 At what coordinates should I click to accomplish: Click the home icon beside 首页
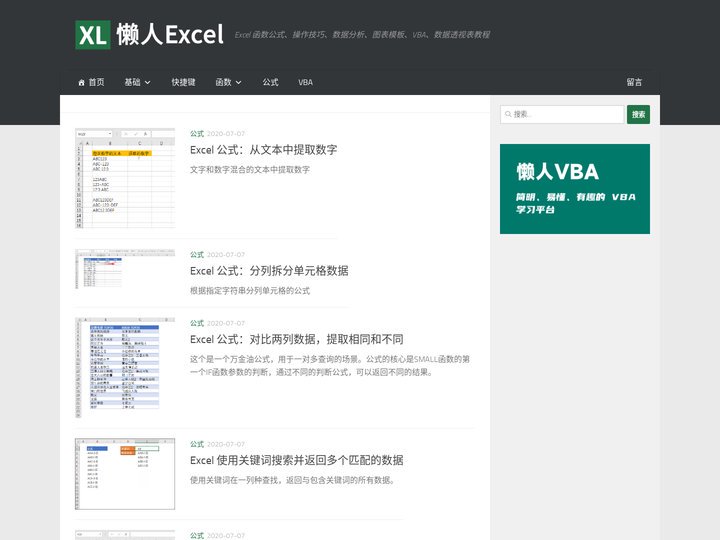click(81, 83)
